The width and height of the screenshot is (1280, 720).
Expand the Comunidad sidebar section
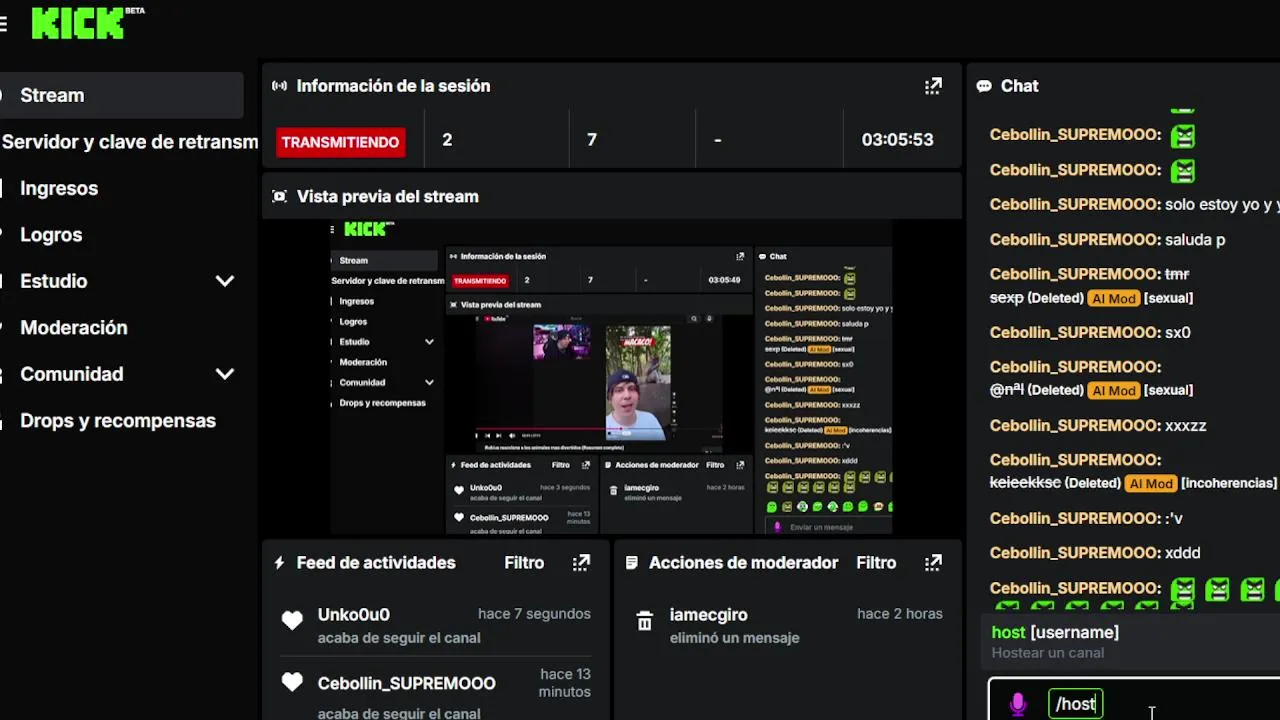pyautogui.click(x=224, y=374)
